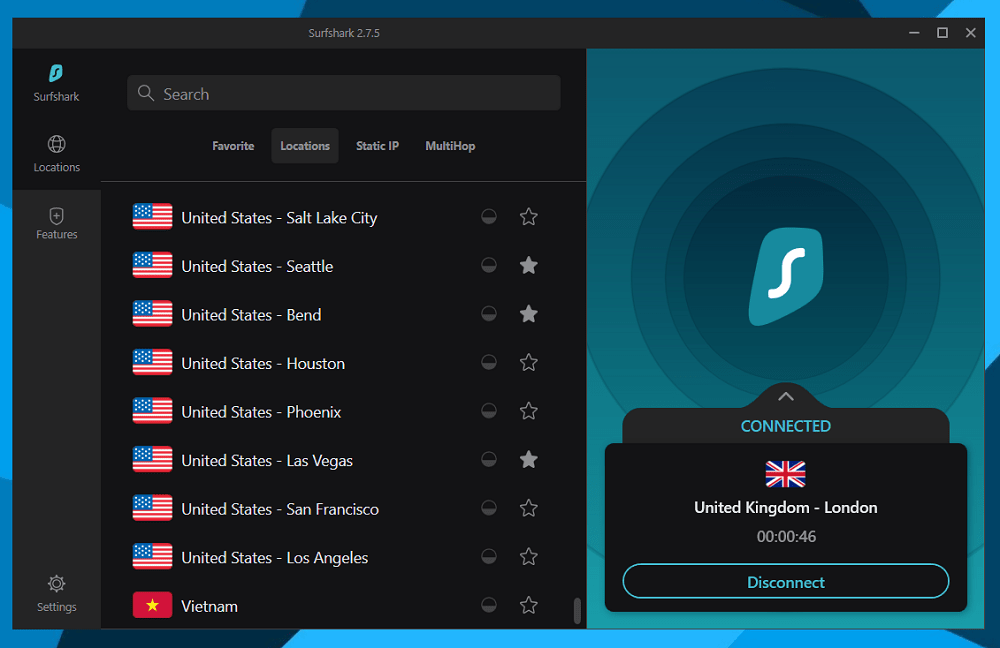Connect to United States - Houston
The height and width of the screenshot is (648, 1000).
(263, 363)
